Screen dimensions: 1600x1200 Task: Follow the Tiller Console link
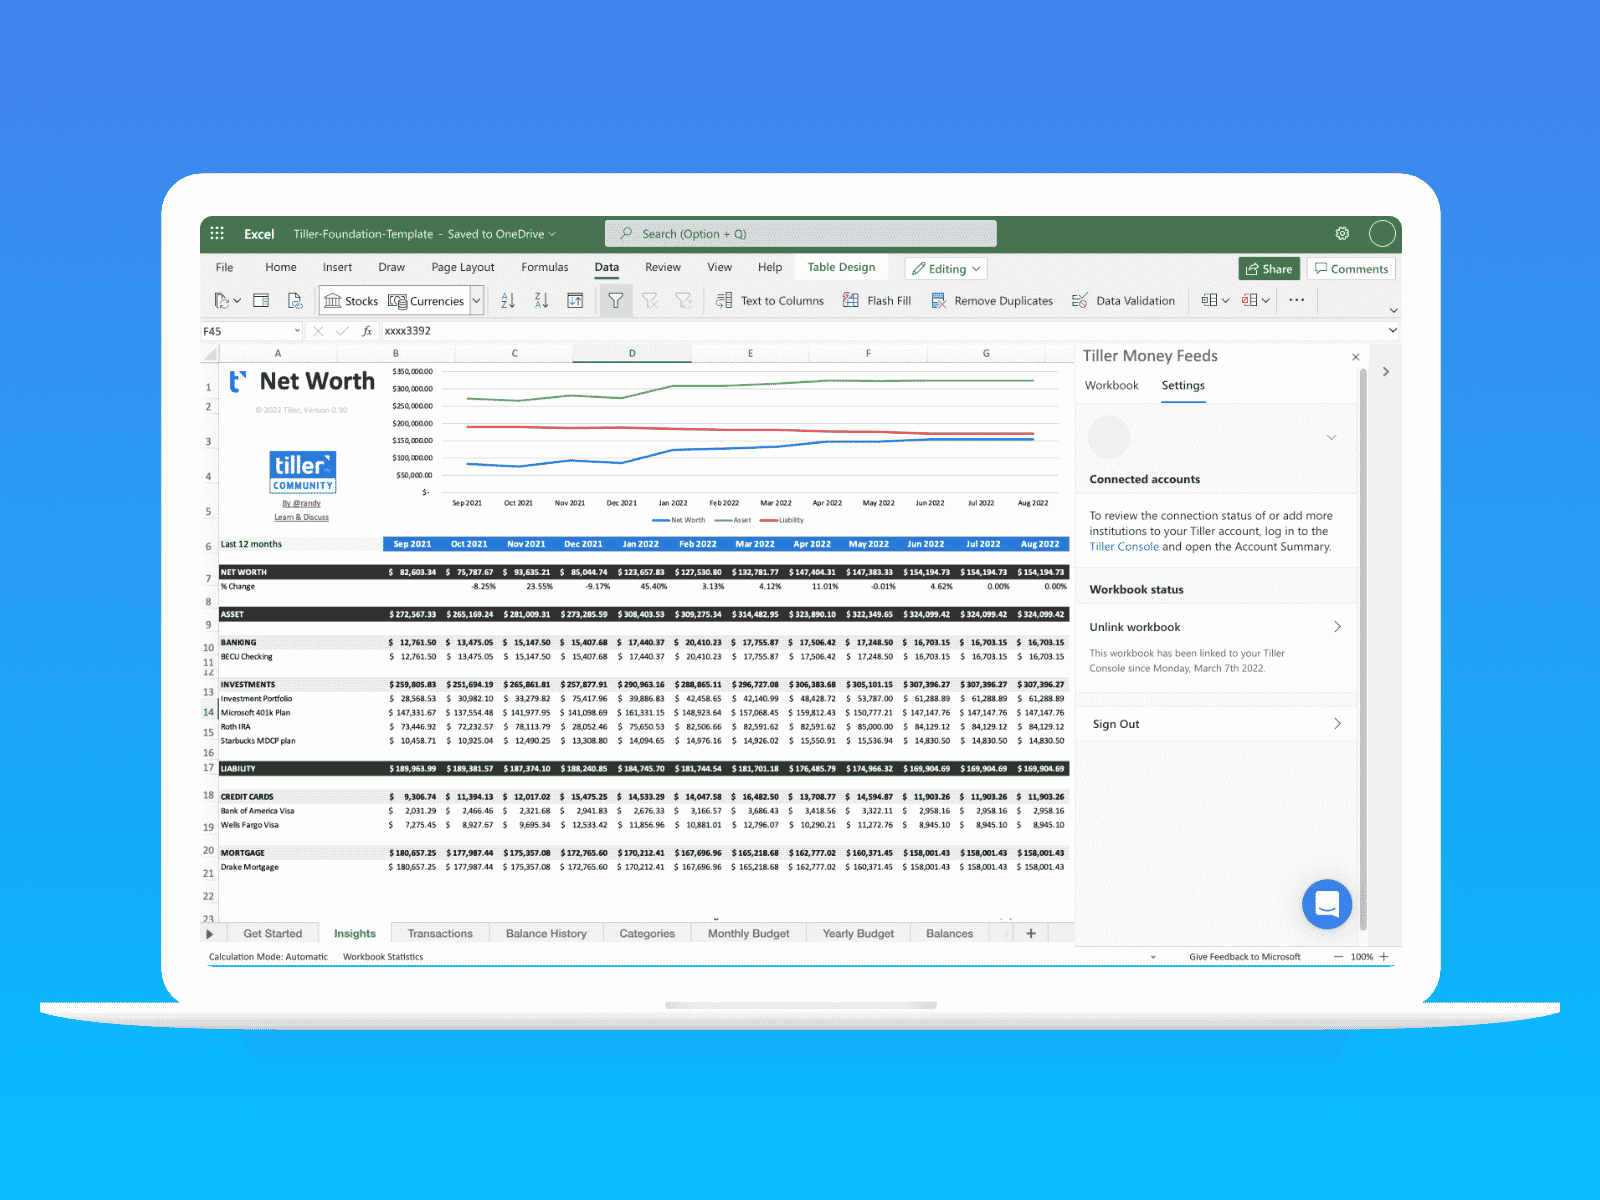pos(1124,547)
